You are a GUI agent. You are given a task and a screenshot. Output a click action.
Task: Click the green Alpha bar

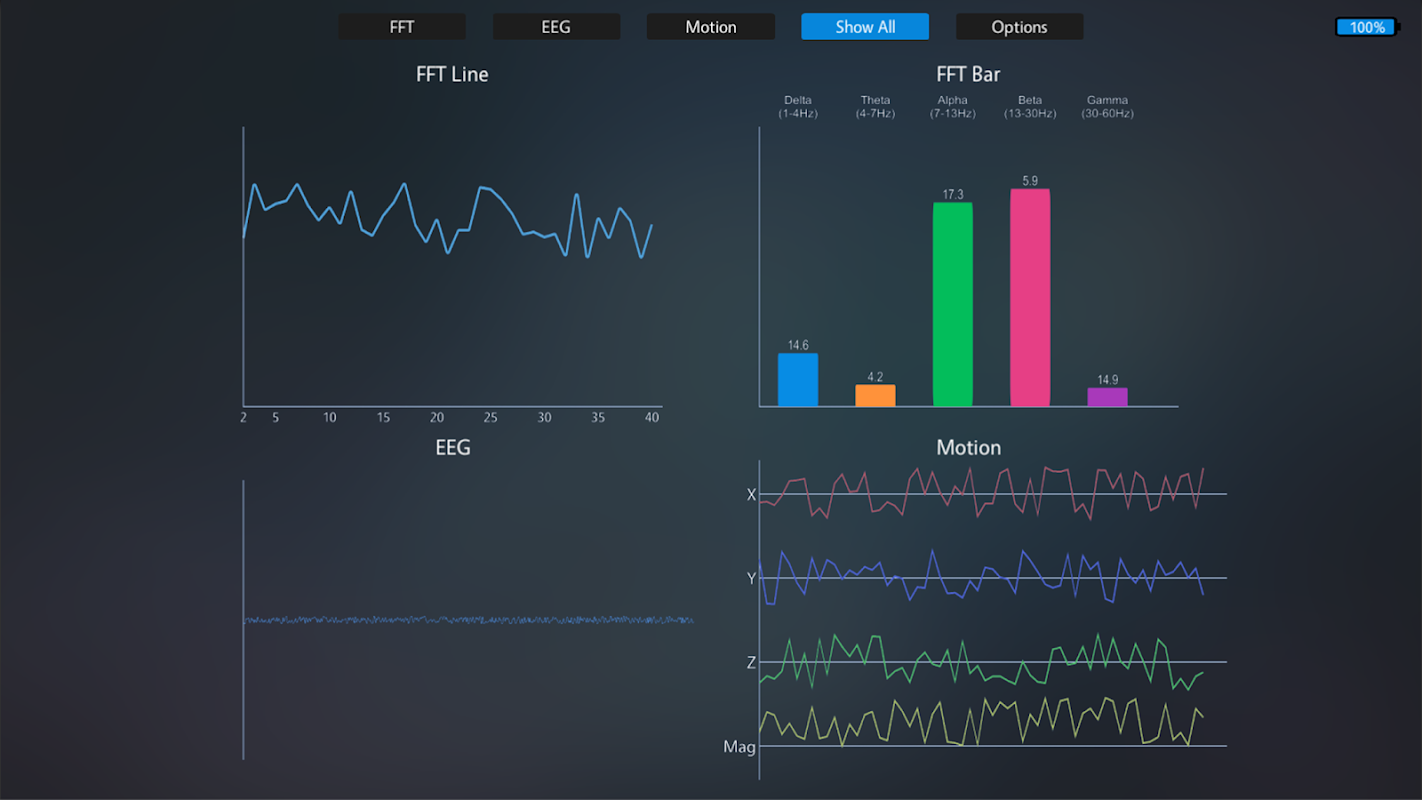click(953, 305)
